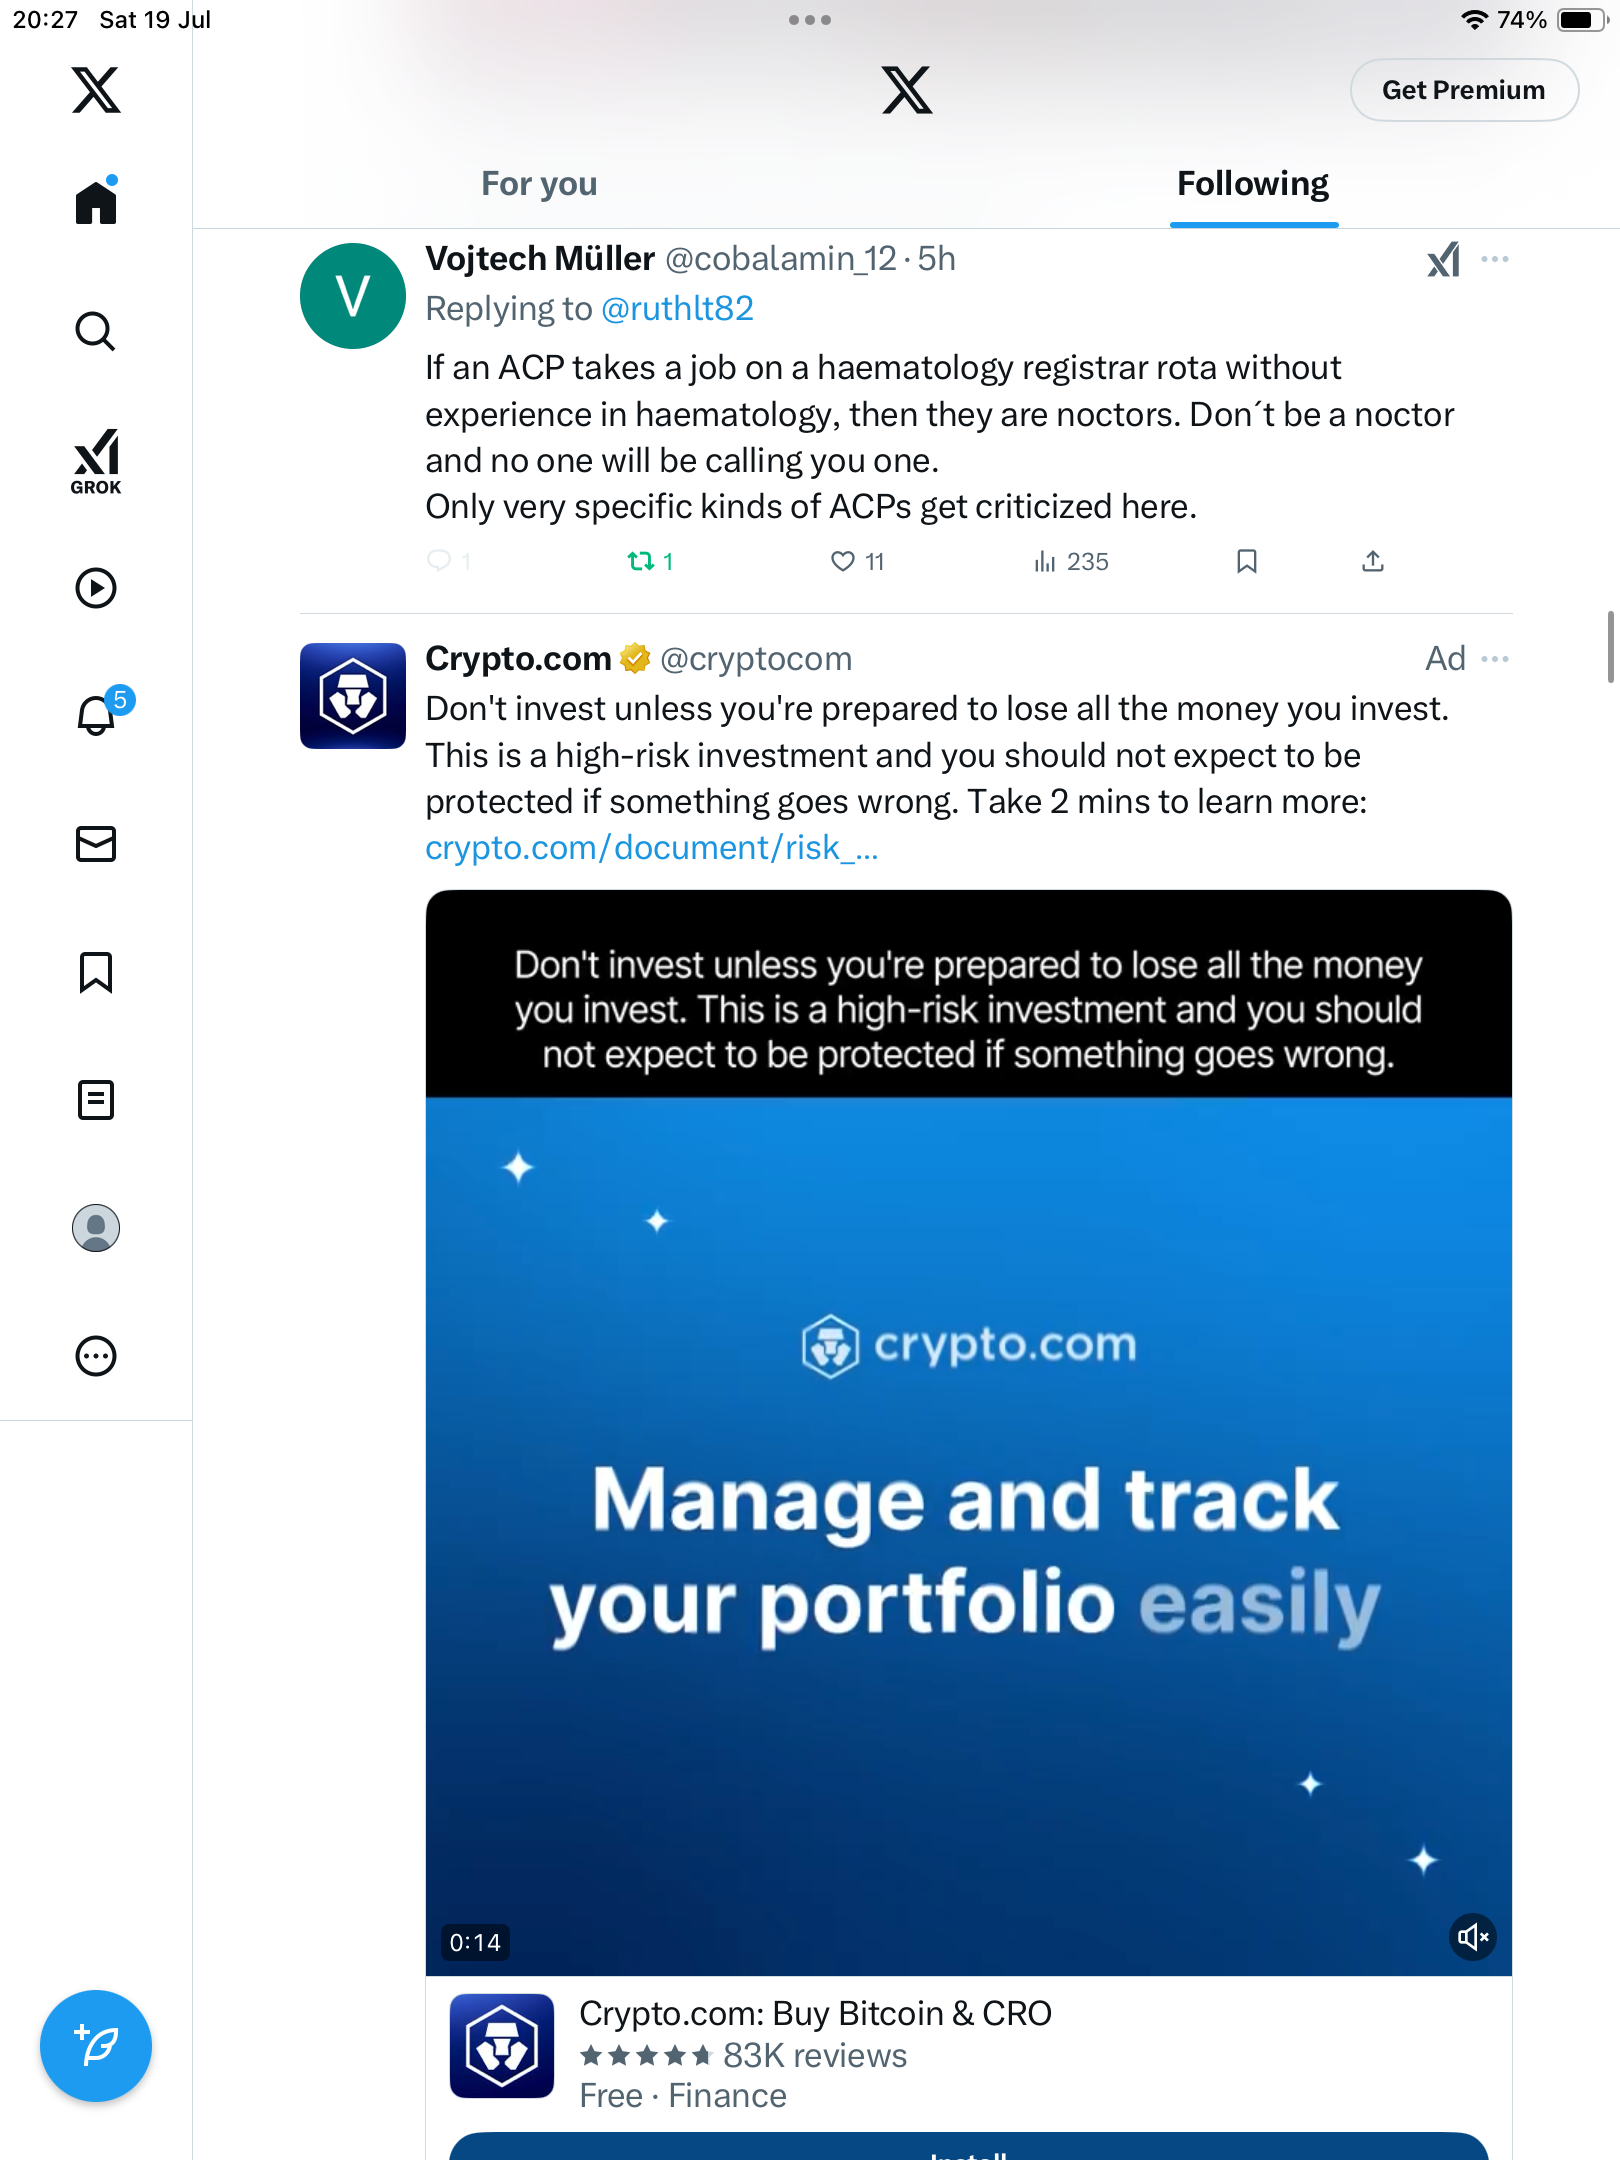This screenshot has width=1620, height=2160.
Task: Expand the sidebar More circle menu
Action: click(x=96, y=1356)
